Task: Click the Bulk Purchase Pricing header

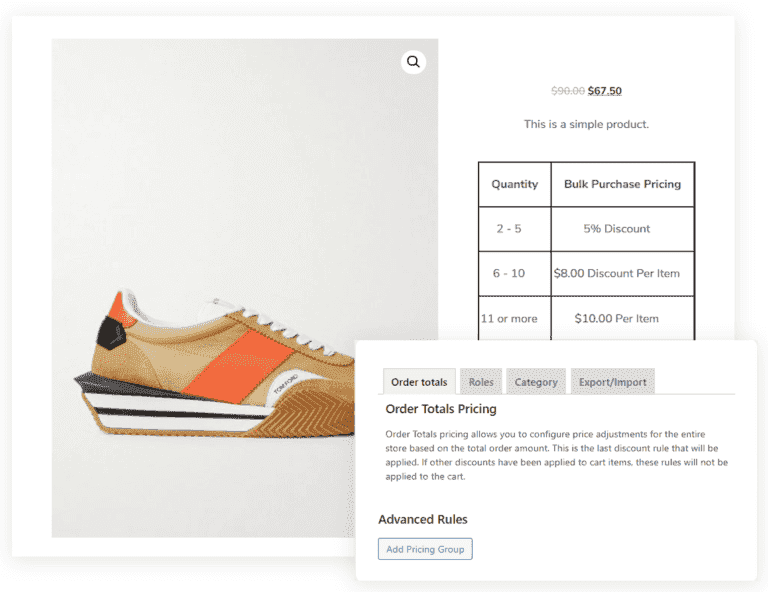Action: pyautogui.click(x=622, y=185)
